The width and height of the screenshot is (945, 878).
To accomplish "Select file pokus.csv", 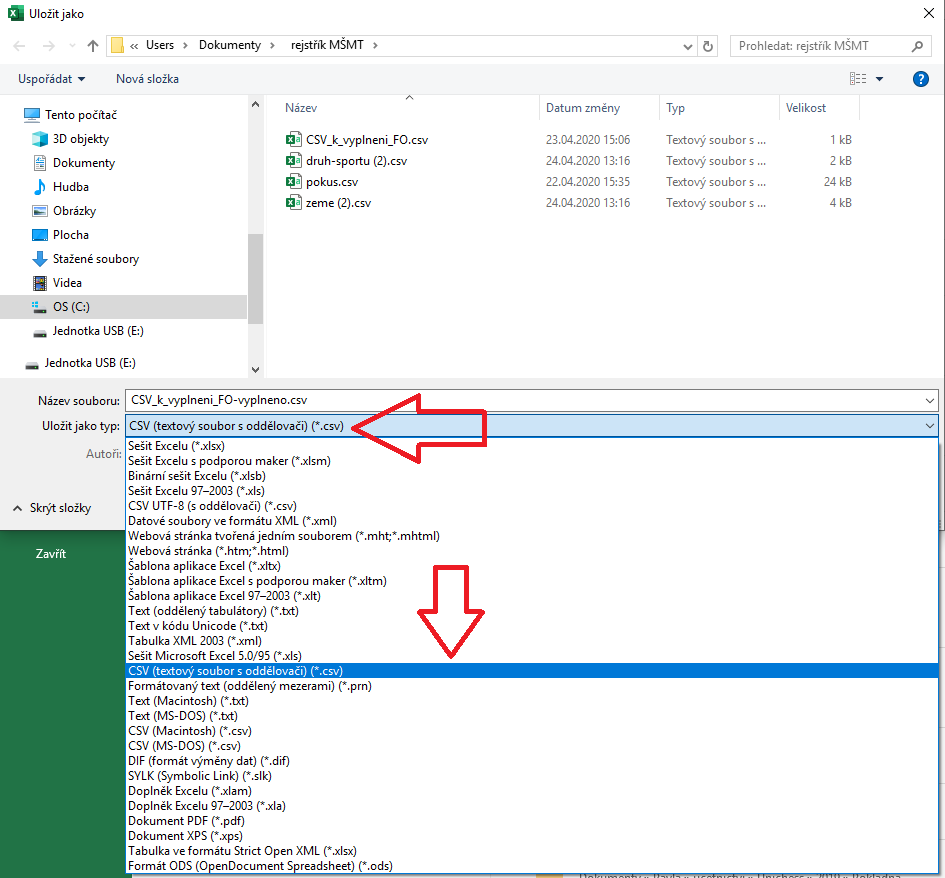I will coord(331,182).
